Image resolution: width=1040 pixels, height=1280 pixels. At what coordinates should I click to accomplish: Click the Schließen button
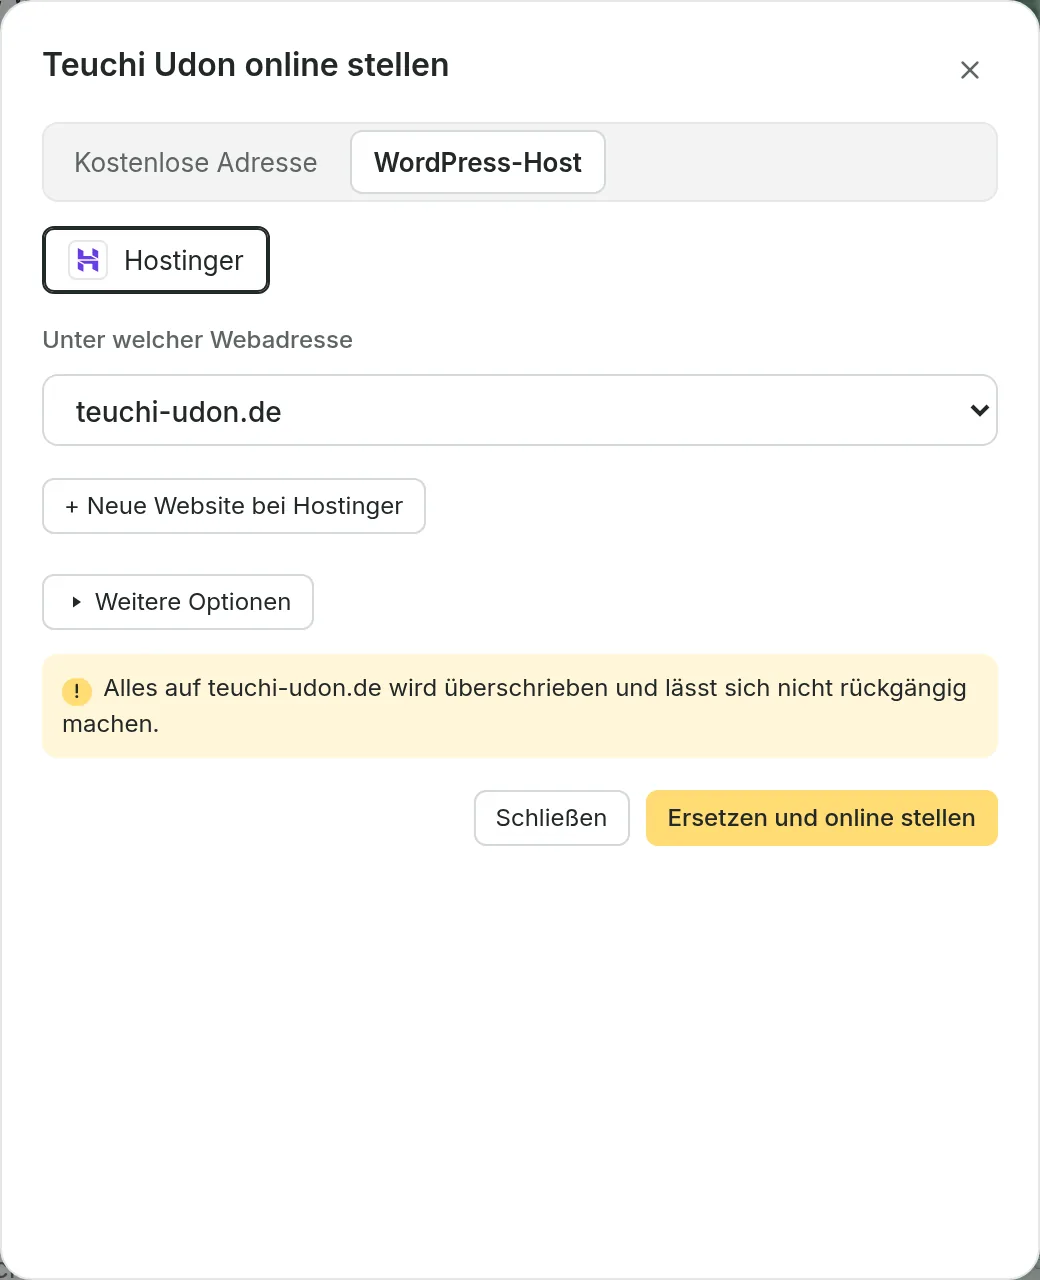[x=552, y=818]
